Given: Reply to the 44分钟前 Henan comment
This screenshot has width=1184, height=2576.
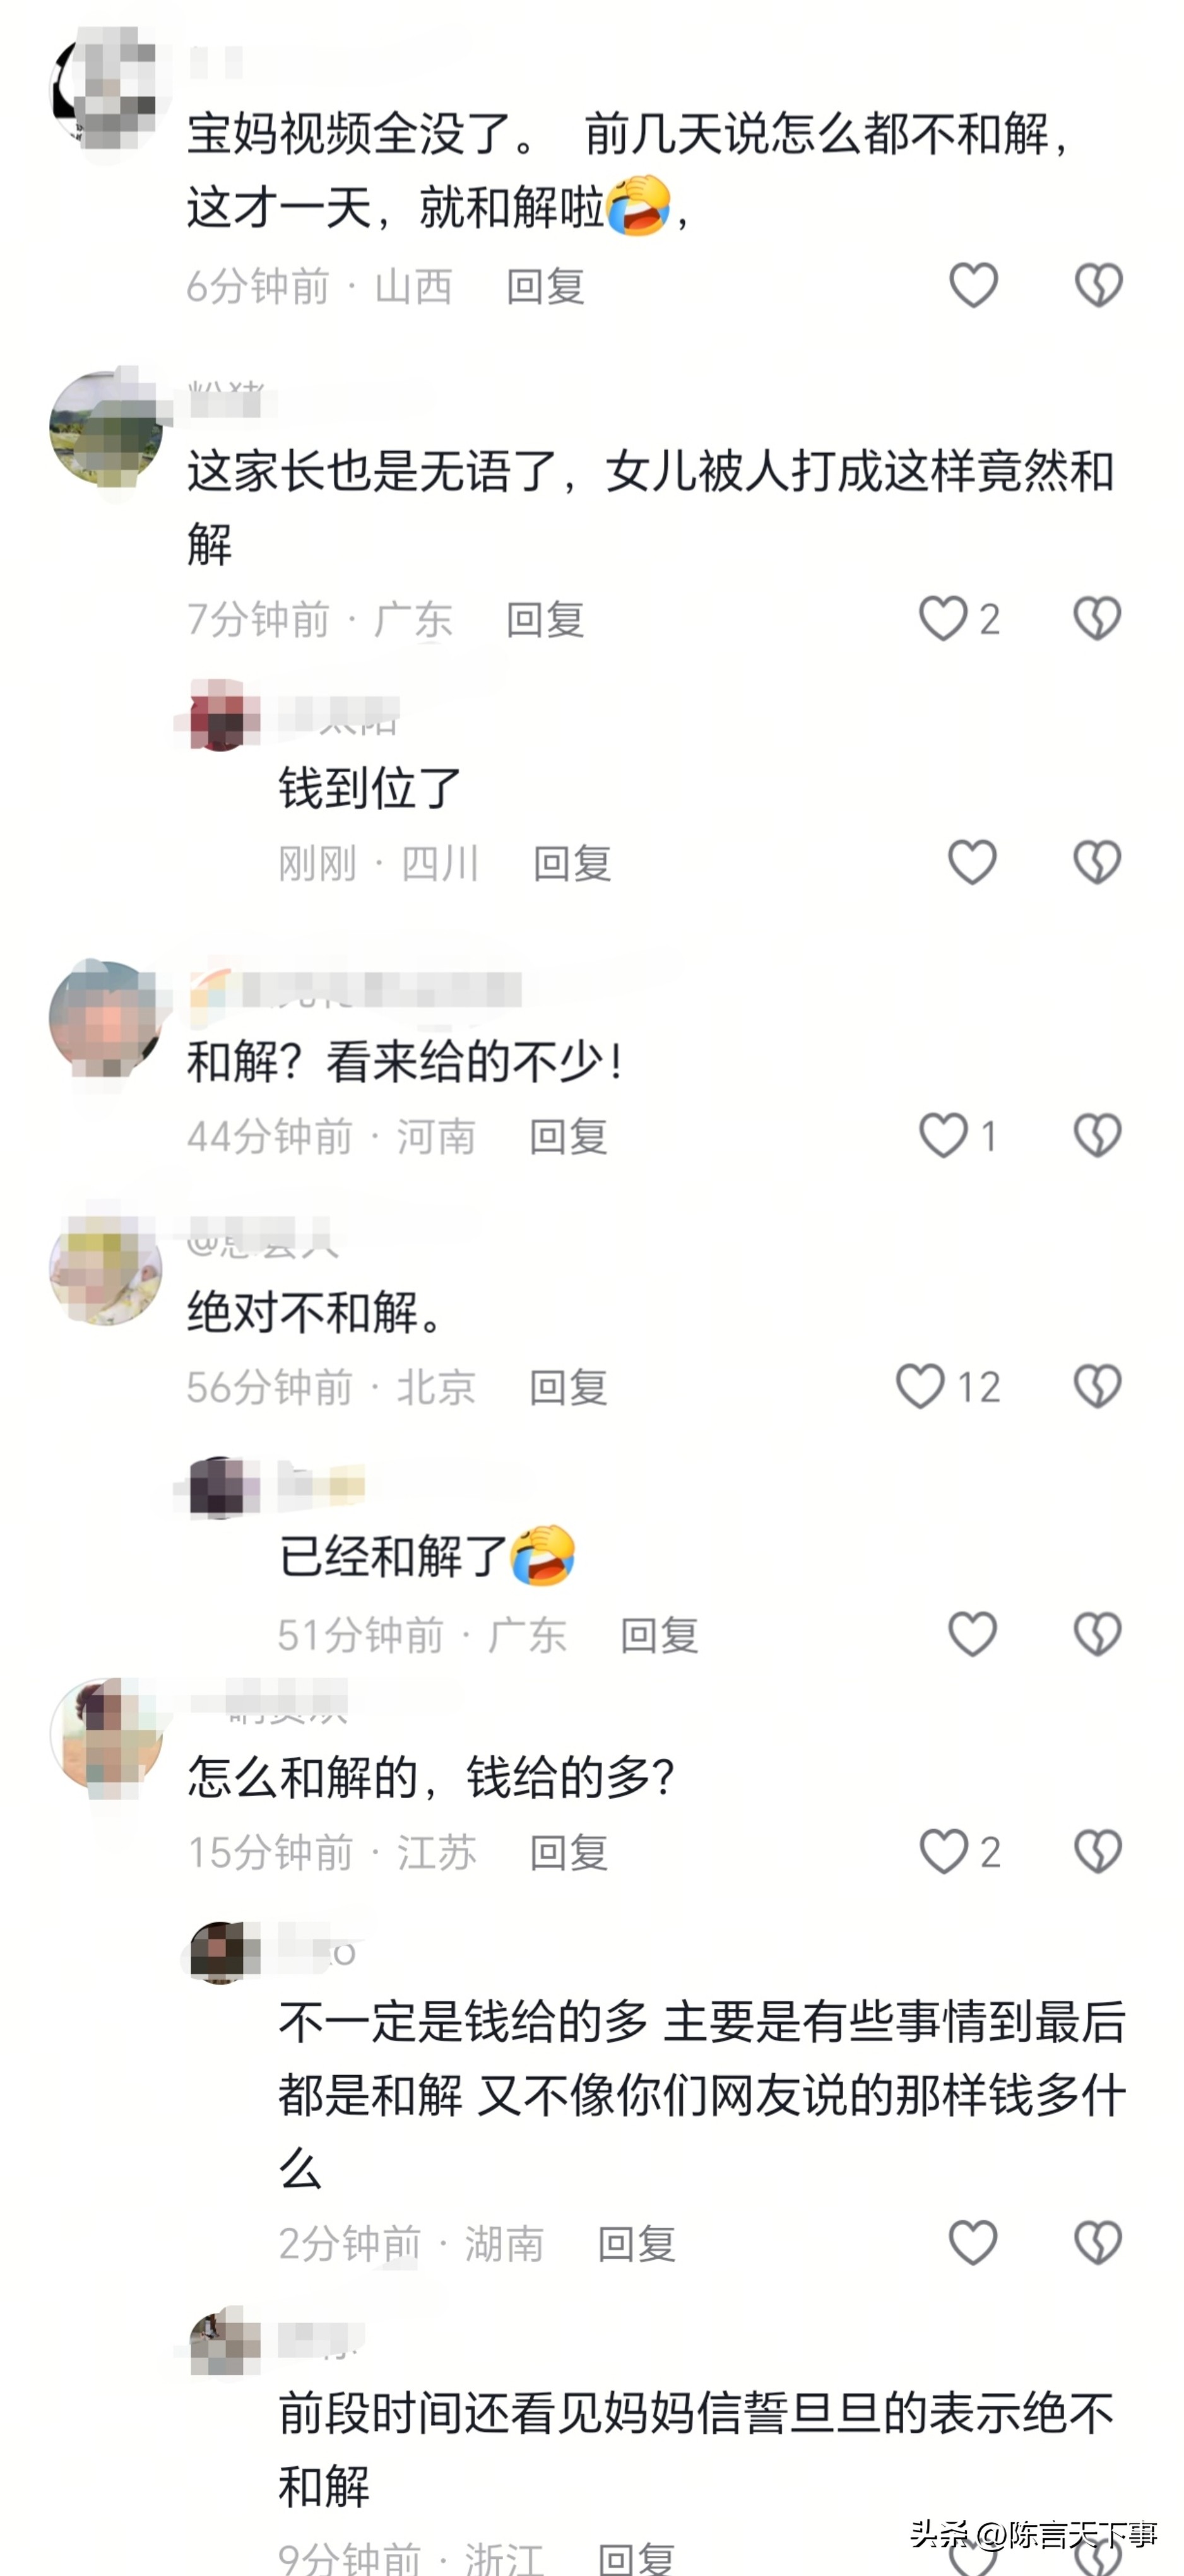Looking at the screenshot, I should click(x=568, y=1137).
